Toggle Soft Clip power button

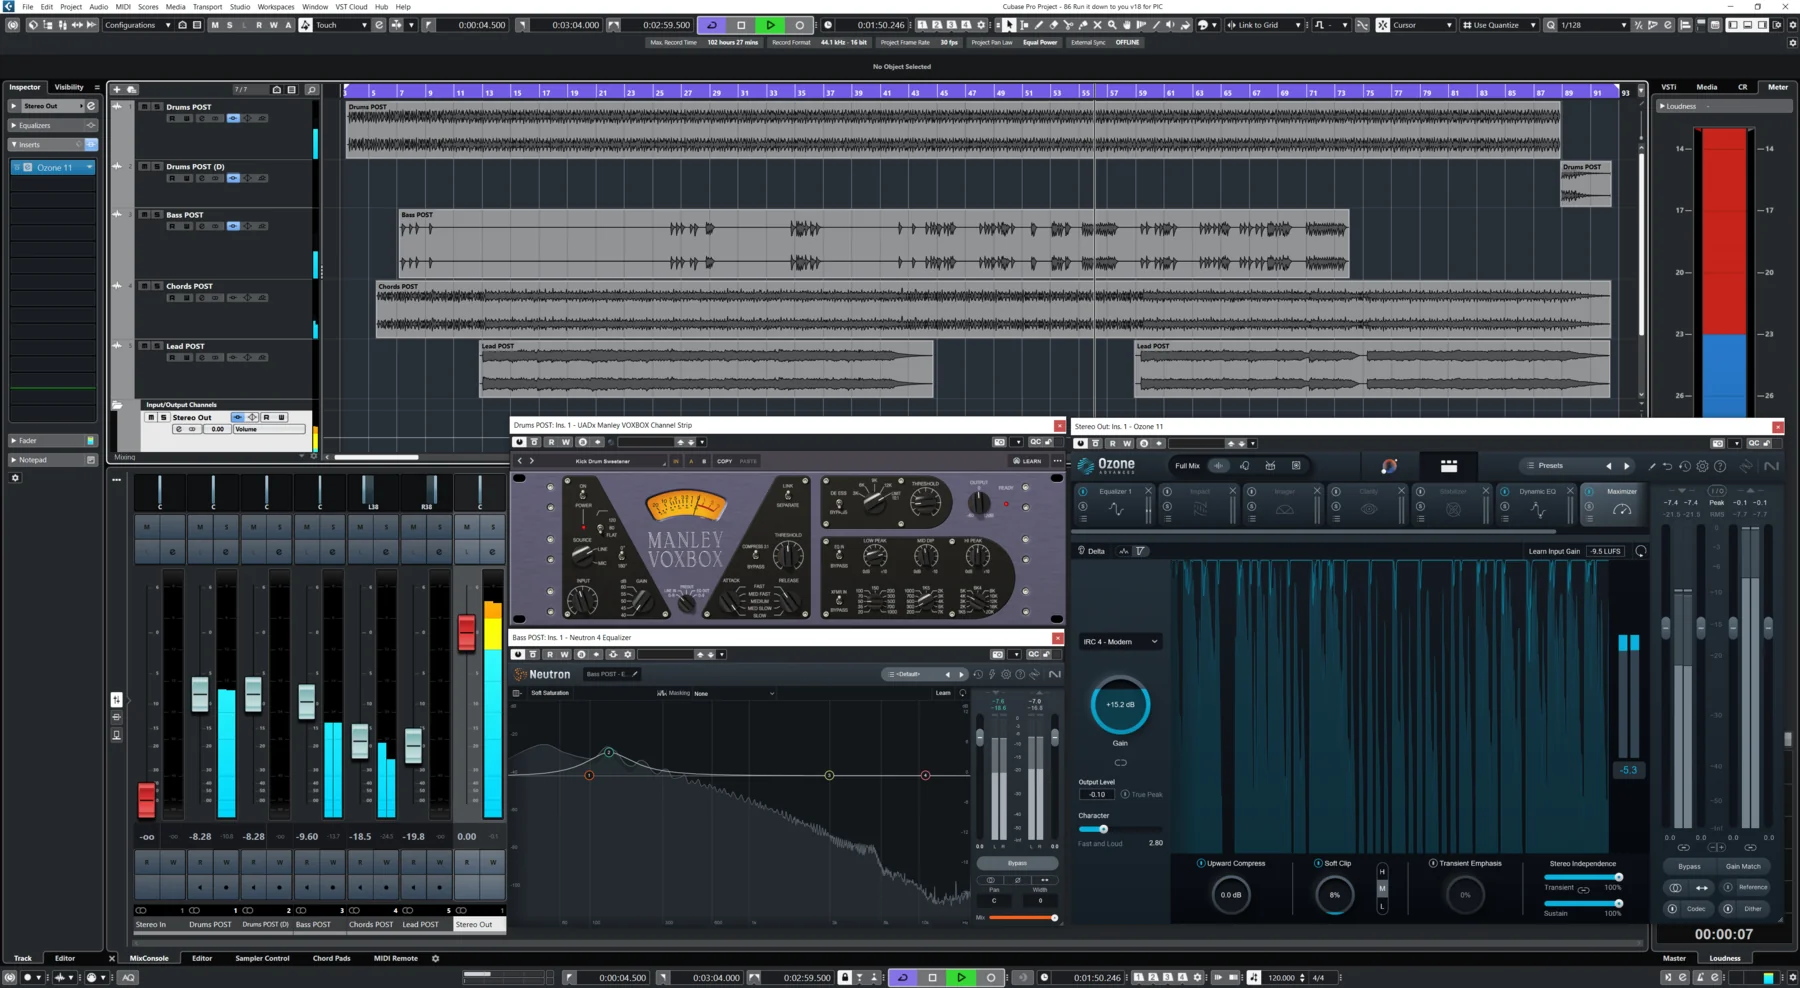click(1318, 863)
